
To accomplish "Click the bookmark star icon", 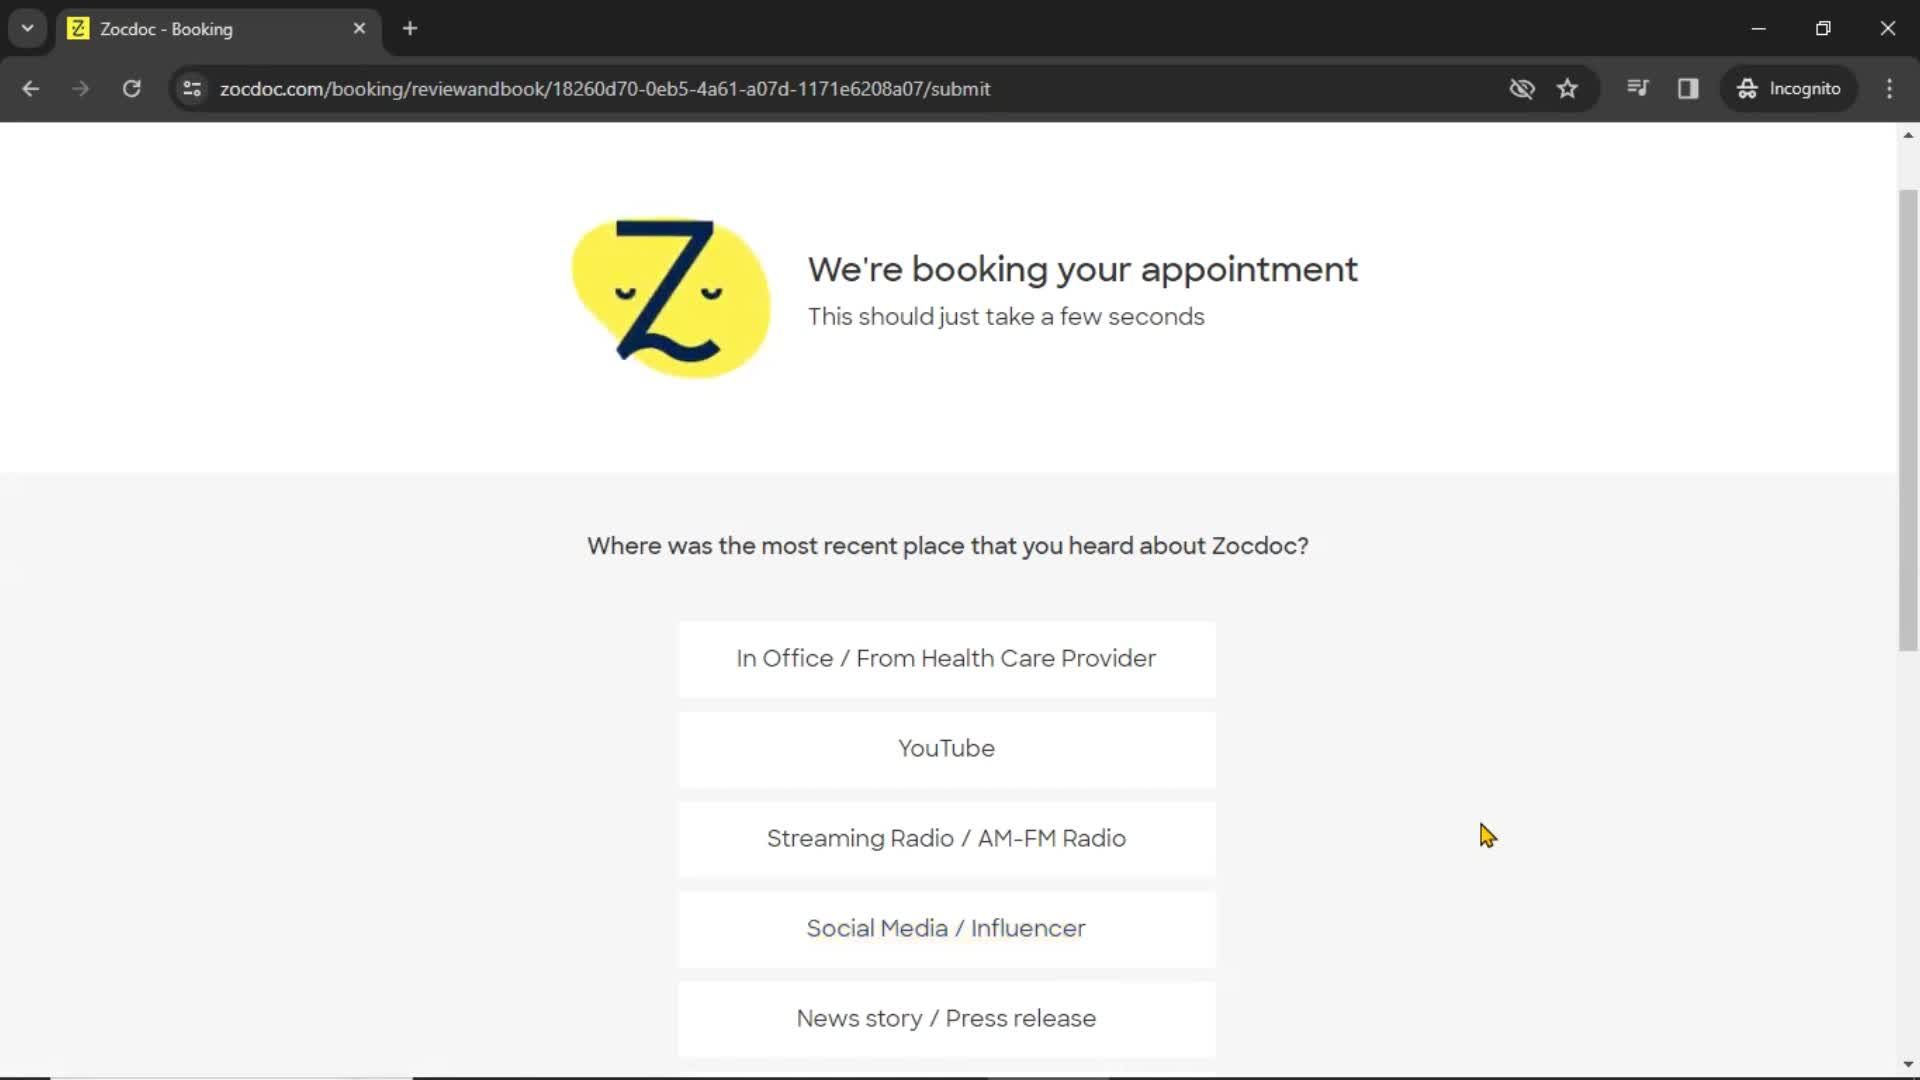I will tap(1568, 88).
